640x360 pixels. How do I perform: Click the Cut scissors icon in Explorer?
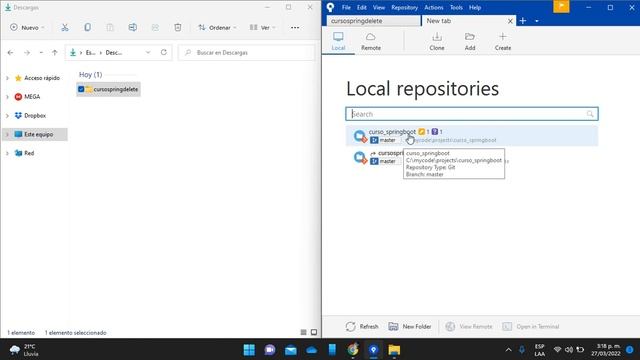point(65,27)
